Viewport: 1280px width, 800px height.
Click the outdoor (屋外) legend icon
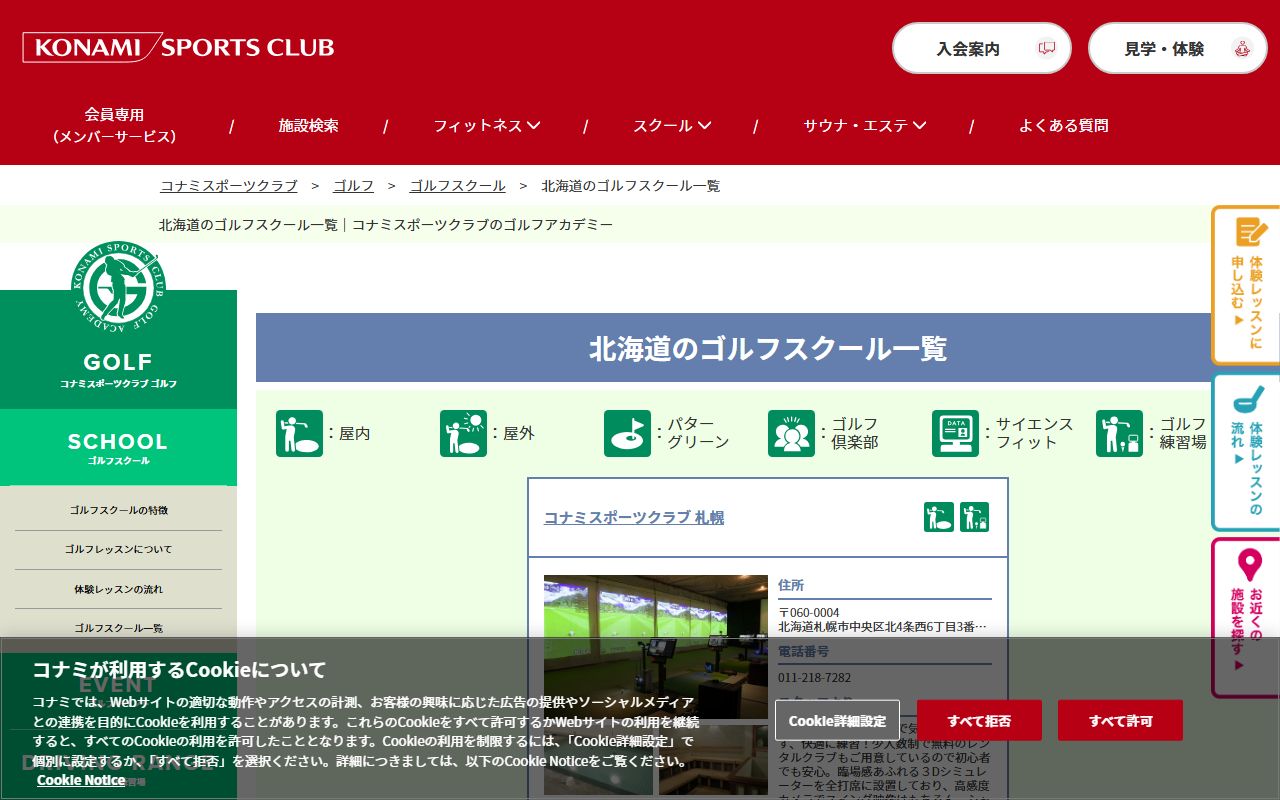tap(463, 433)
